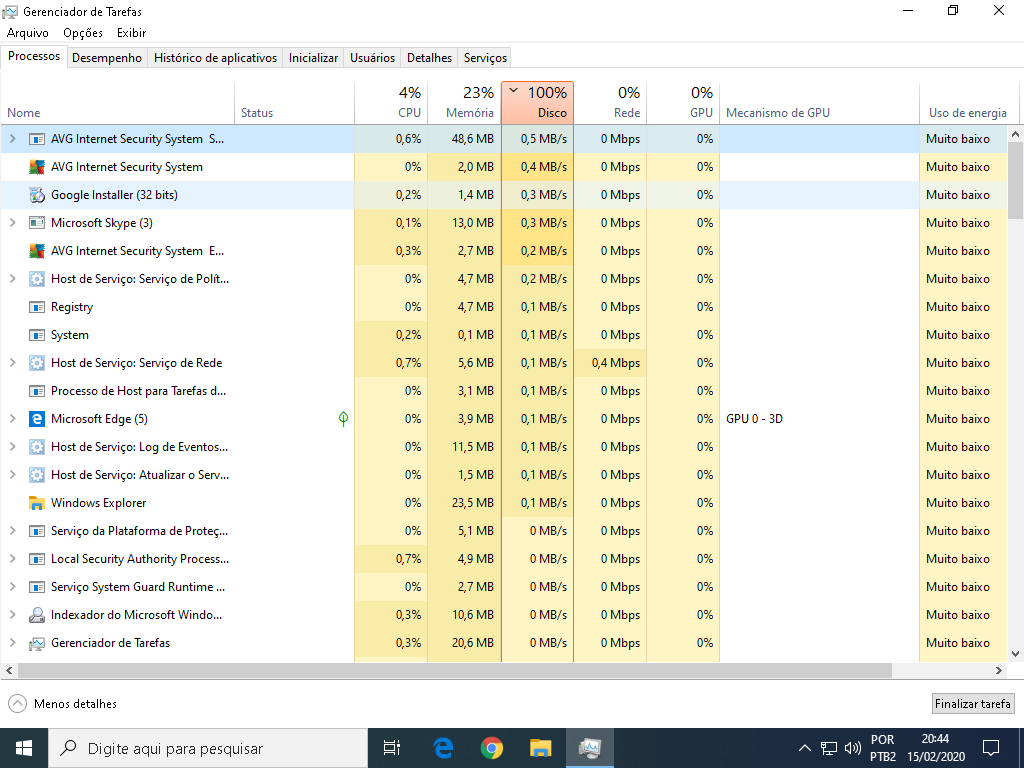This screenshot has height=768, width=1024.
Task: Switch to the Desempenho tab
Action: 107,57
